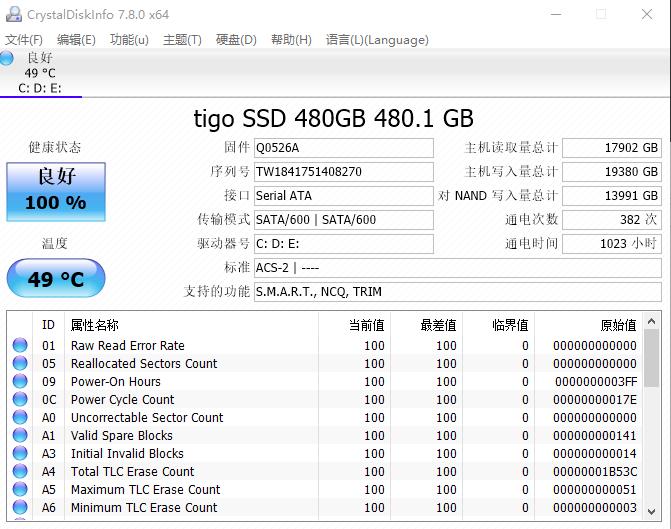Select the Valid Spare Blocks row text
Screen dimensions: 671x529
(x=122, y=435)
